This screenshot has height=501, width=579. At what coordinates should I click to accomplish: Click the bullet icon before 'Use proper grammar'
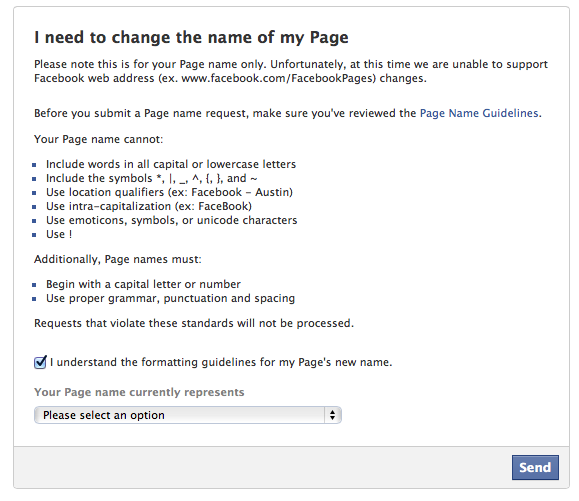(x=34, y=299)
